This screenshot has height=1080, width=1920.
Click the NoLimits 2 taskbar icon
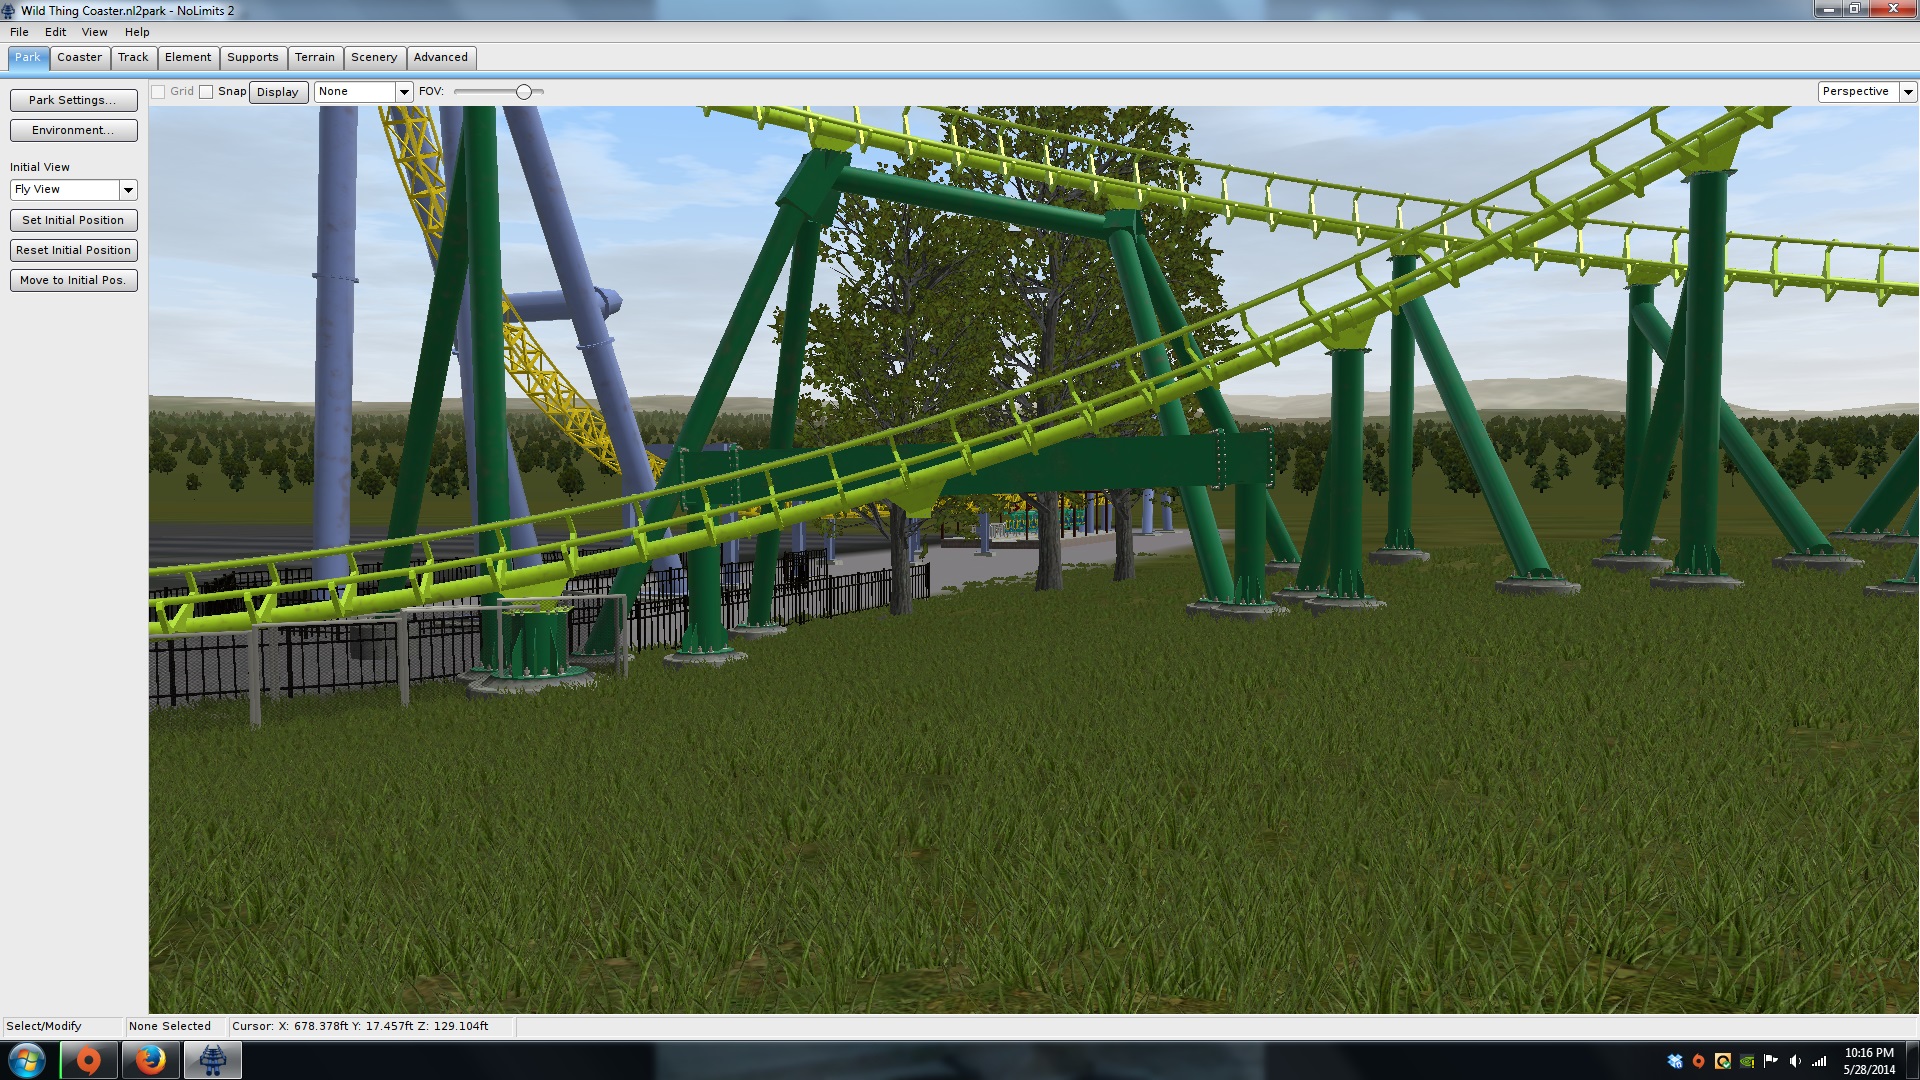tap(212, 1060)
